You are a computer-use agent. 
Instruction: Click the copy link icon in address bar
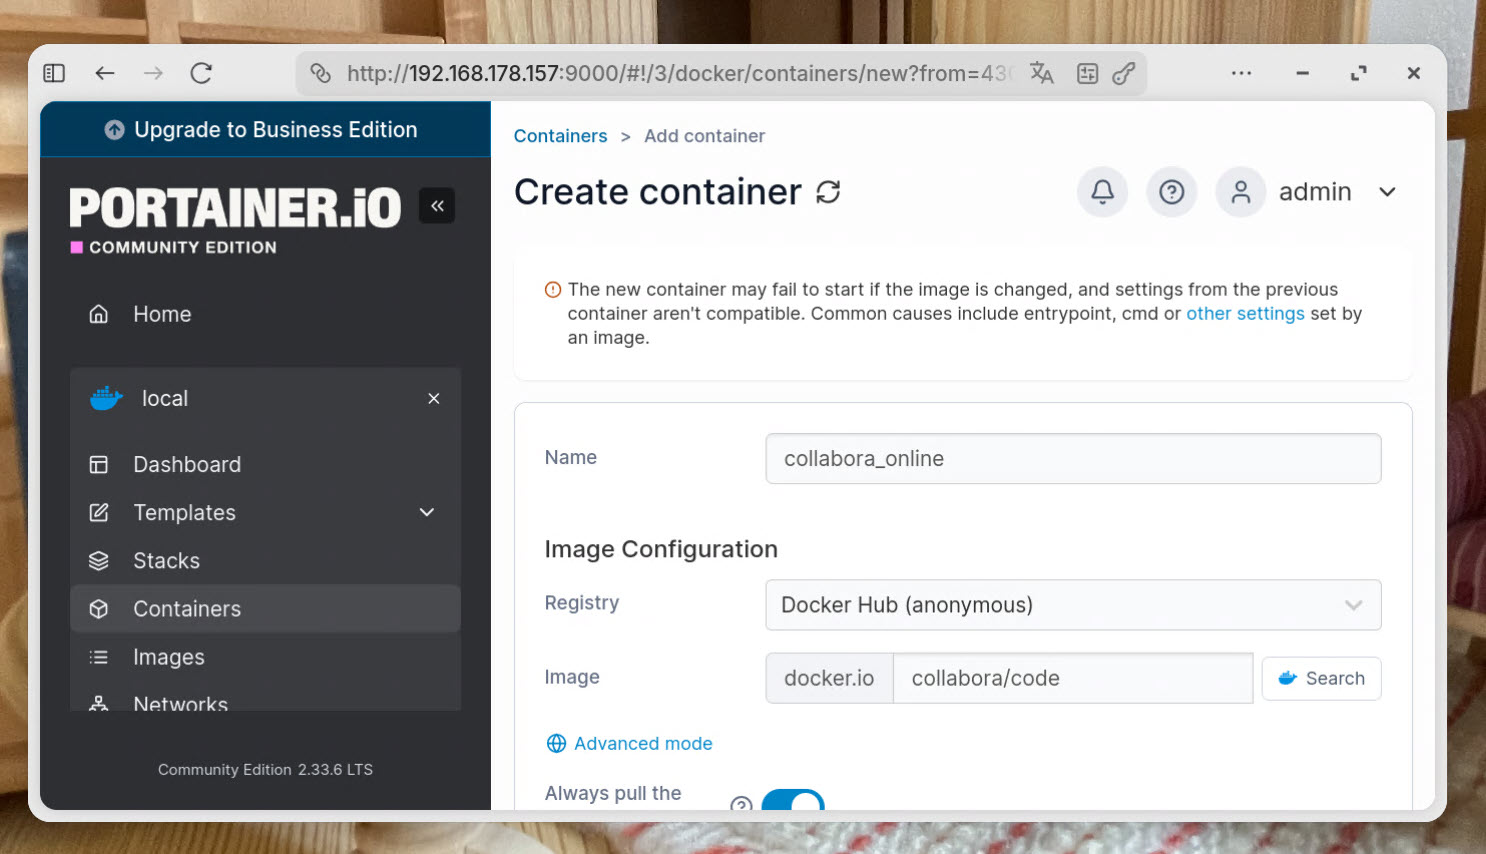[x=1124, y=73]
